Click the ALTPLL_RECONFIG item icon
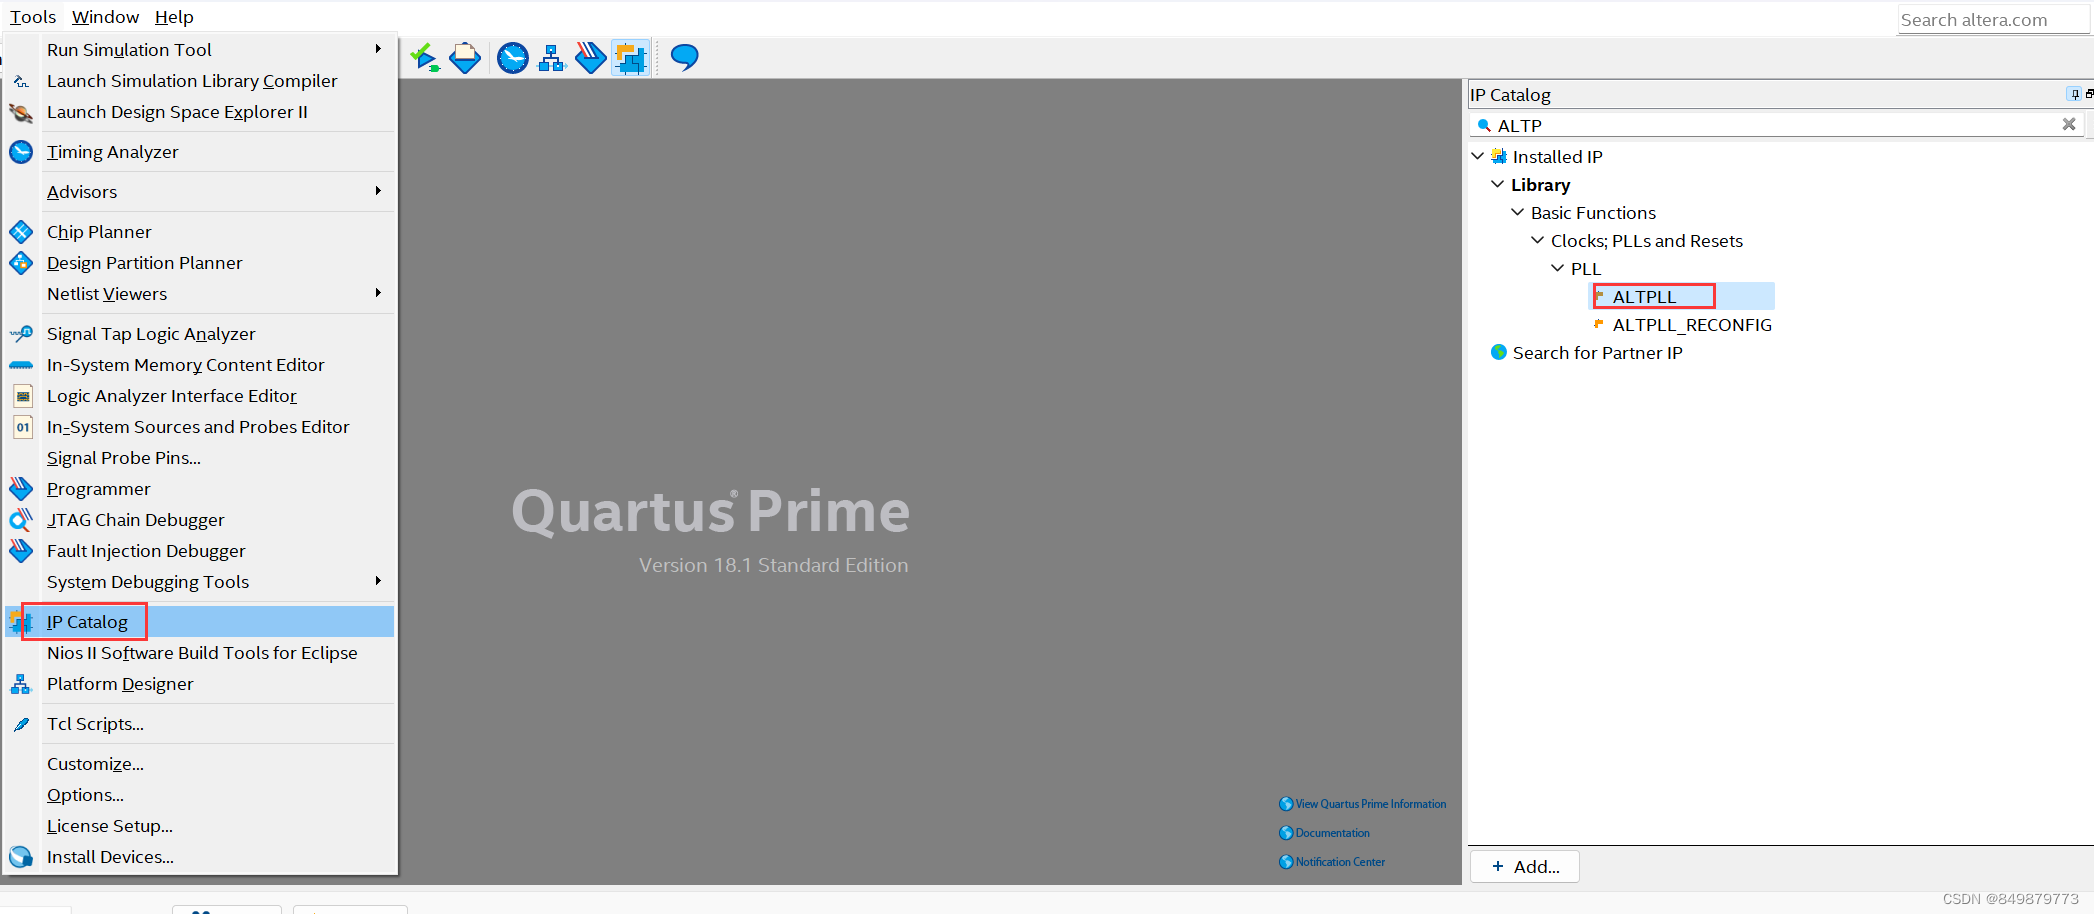2094x914 pixels. pos(1598,324)
